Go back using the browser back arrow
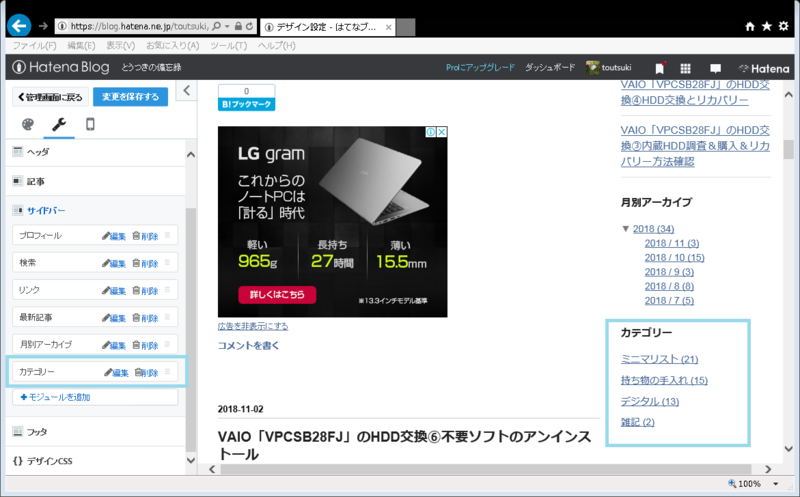The width and height of the screenshot is (800, 497). pos(19,26)
